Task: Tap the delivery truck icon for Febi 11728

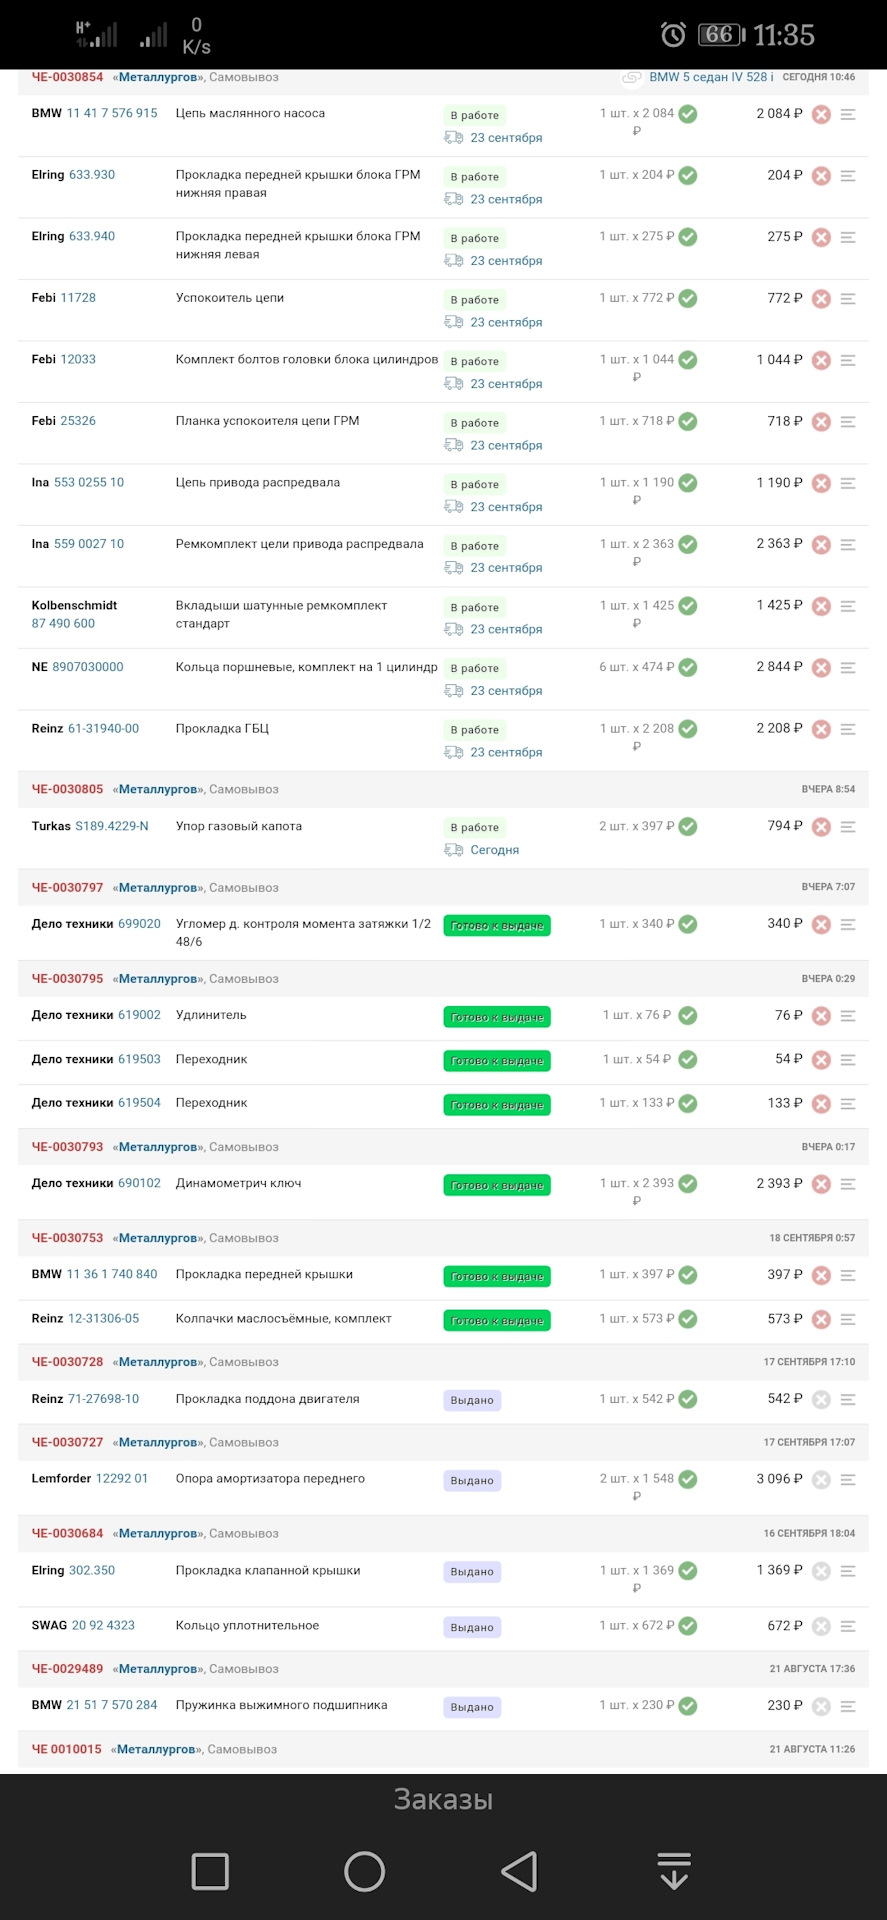Action: (453, 322)
